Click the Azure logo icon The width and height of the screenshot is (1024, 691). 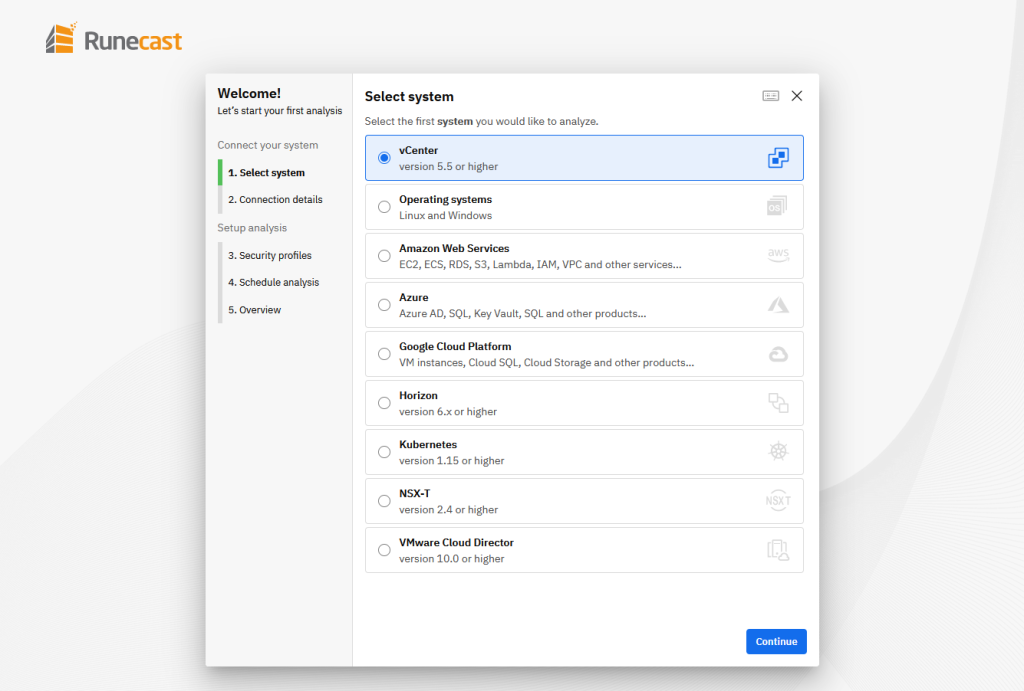coord(778,305)
